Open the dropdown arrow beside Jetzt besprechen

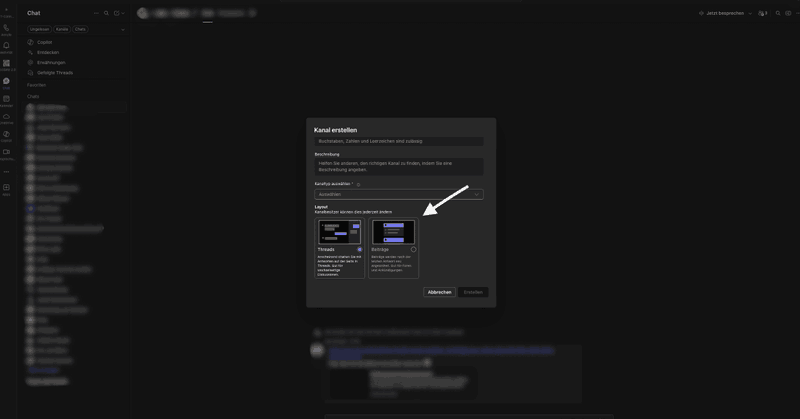tap(750, 14)
